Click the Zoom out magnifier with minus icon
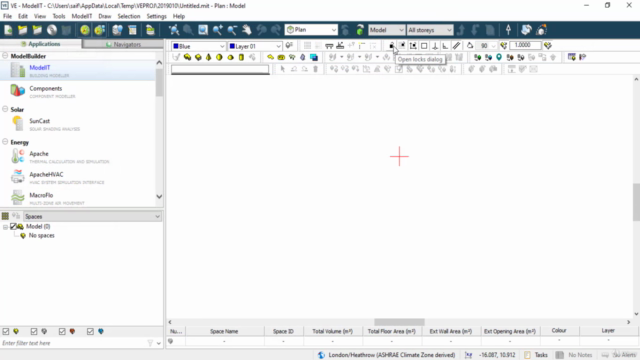 pyautogui.click(x=232, y=30)
